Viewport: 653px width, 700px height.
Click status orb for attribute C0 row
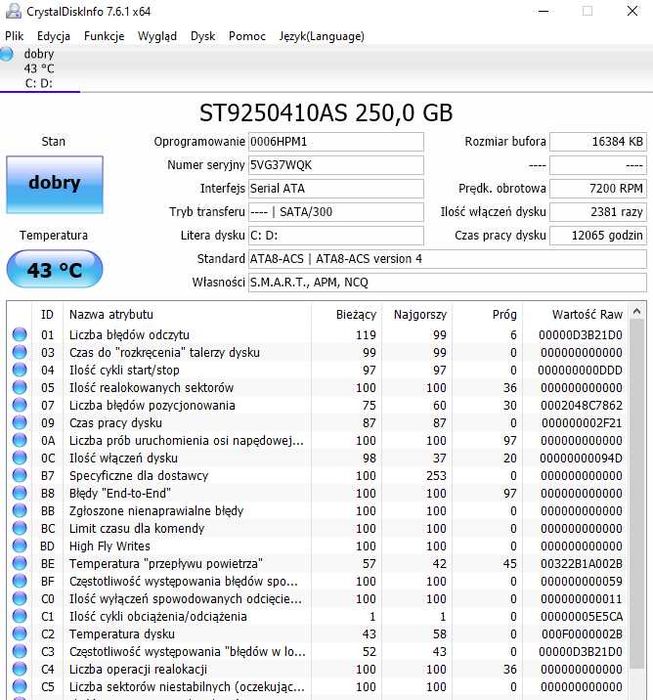click(x=19, y=598)
